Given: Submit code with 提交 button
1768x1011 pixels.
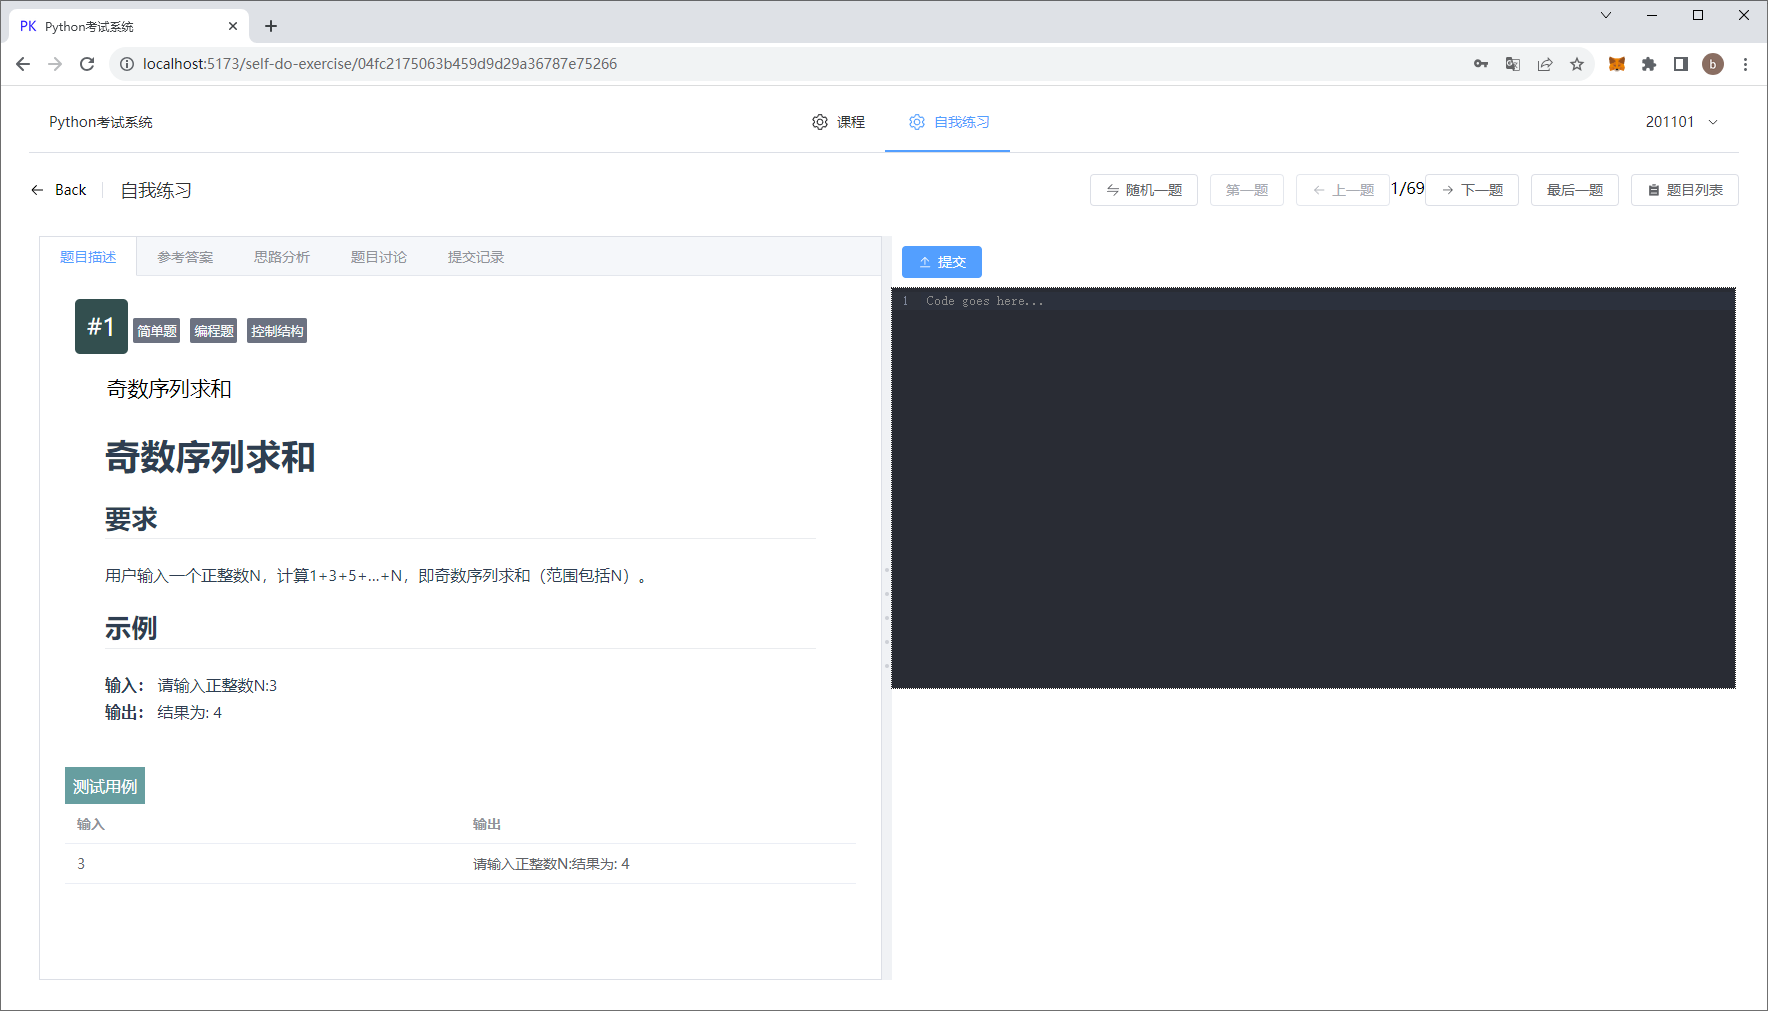Looking at the screenshot, I should point(942,262).
